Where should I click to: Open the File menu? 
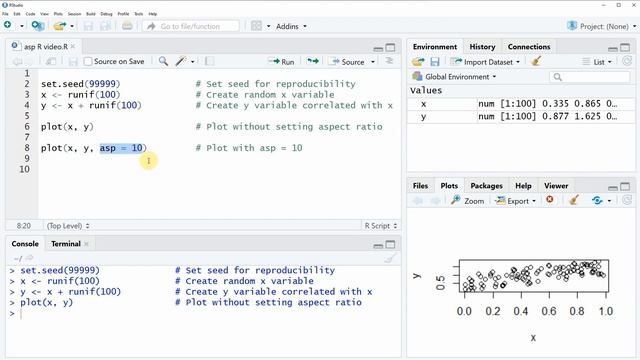click(5, 14)
